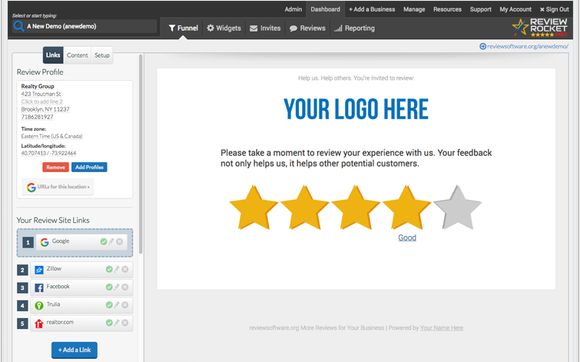Click the YOUR LOGO HERE placeholder
The image size is (580, 362).
(356, 109)
